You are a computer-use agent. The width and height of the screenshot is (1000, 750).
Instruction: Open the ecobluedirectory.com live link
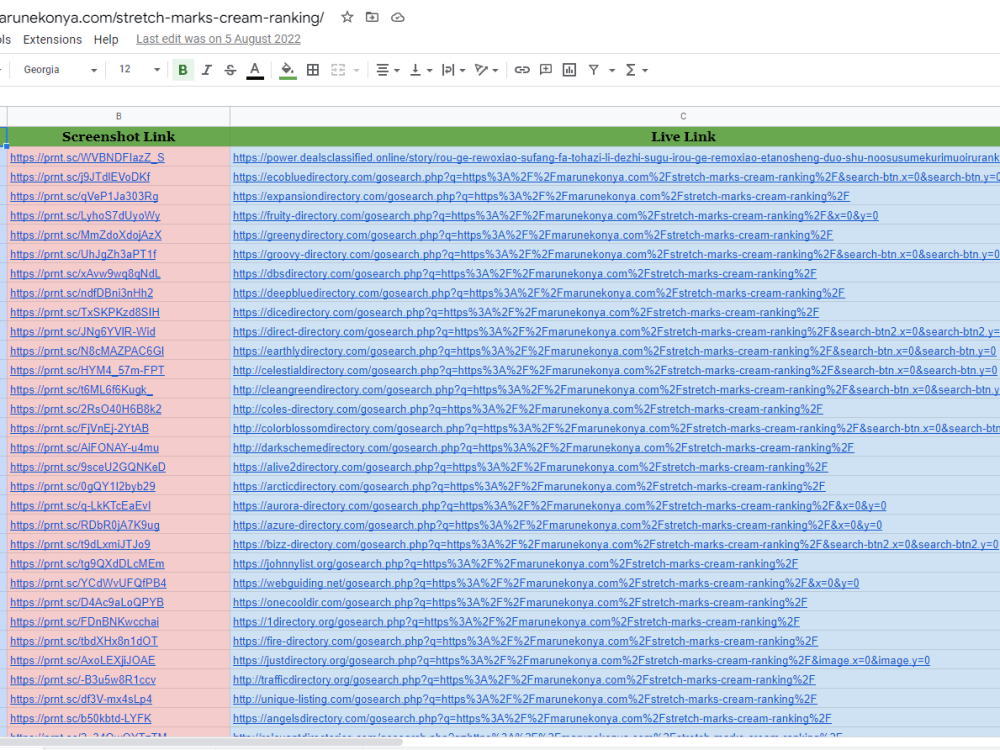pos(616,177)
